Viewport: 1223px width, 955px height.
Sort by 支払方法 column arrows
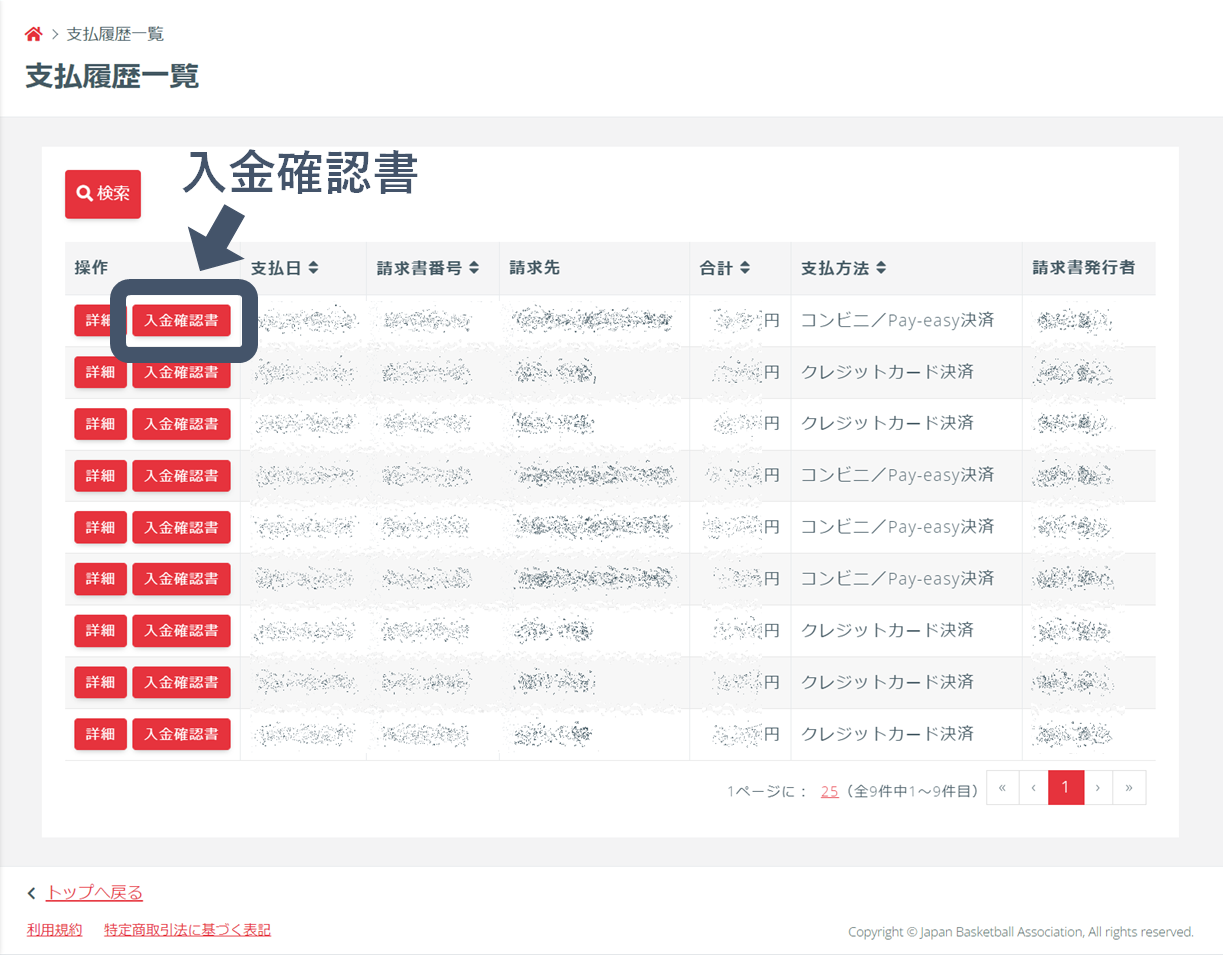point(881,268)
